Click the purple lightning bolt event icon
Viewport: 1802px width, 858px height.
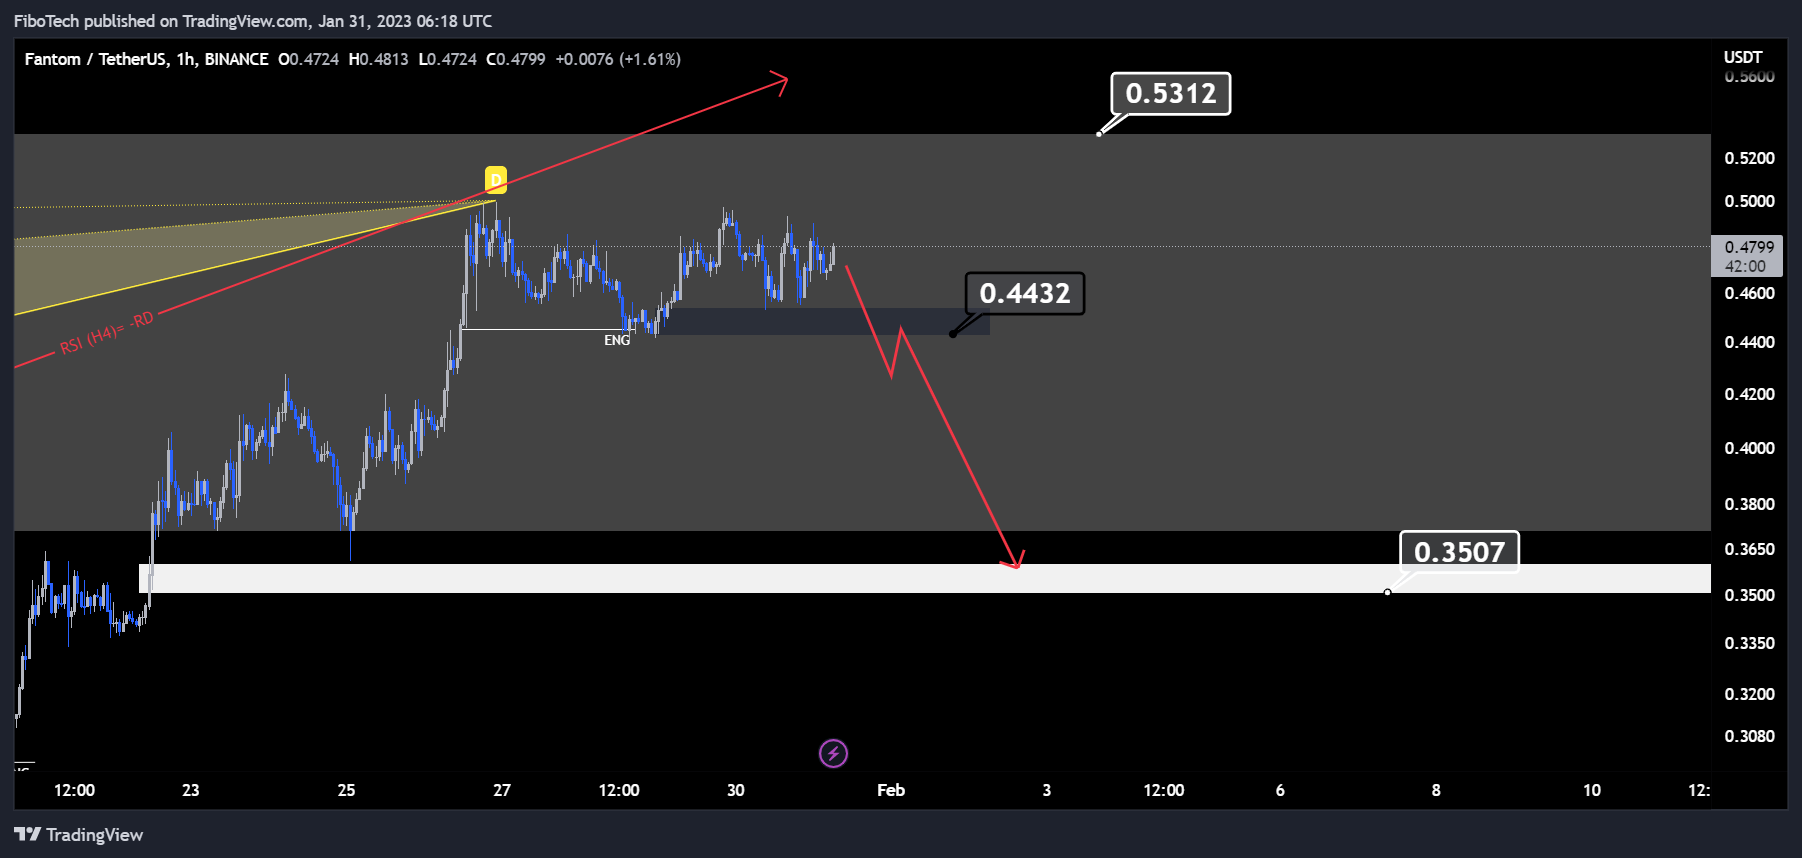coord(833,753)
